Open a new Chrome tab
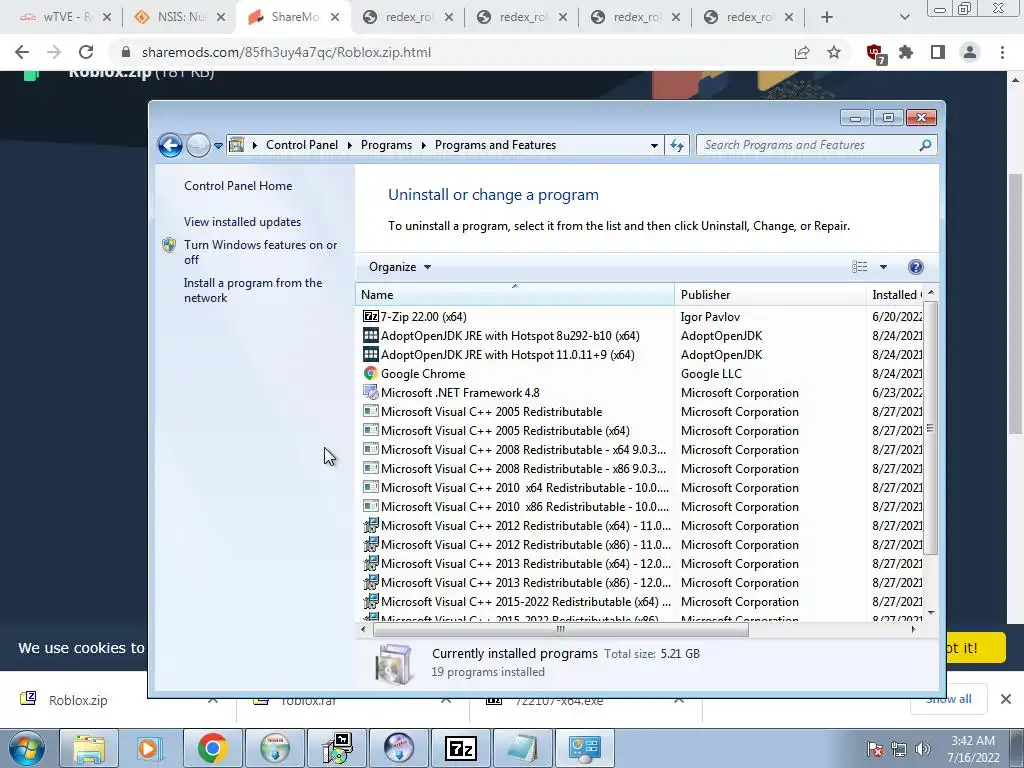 pos(827,17)
